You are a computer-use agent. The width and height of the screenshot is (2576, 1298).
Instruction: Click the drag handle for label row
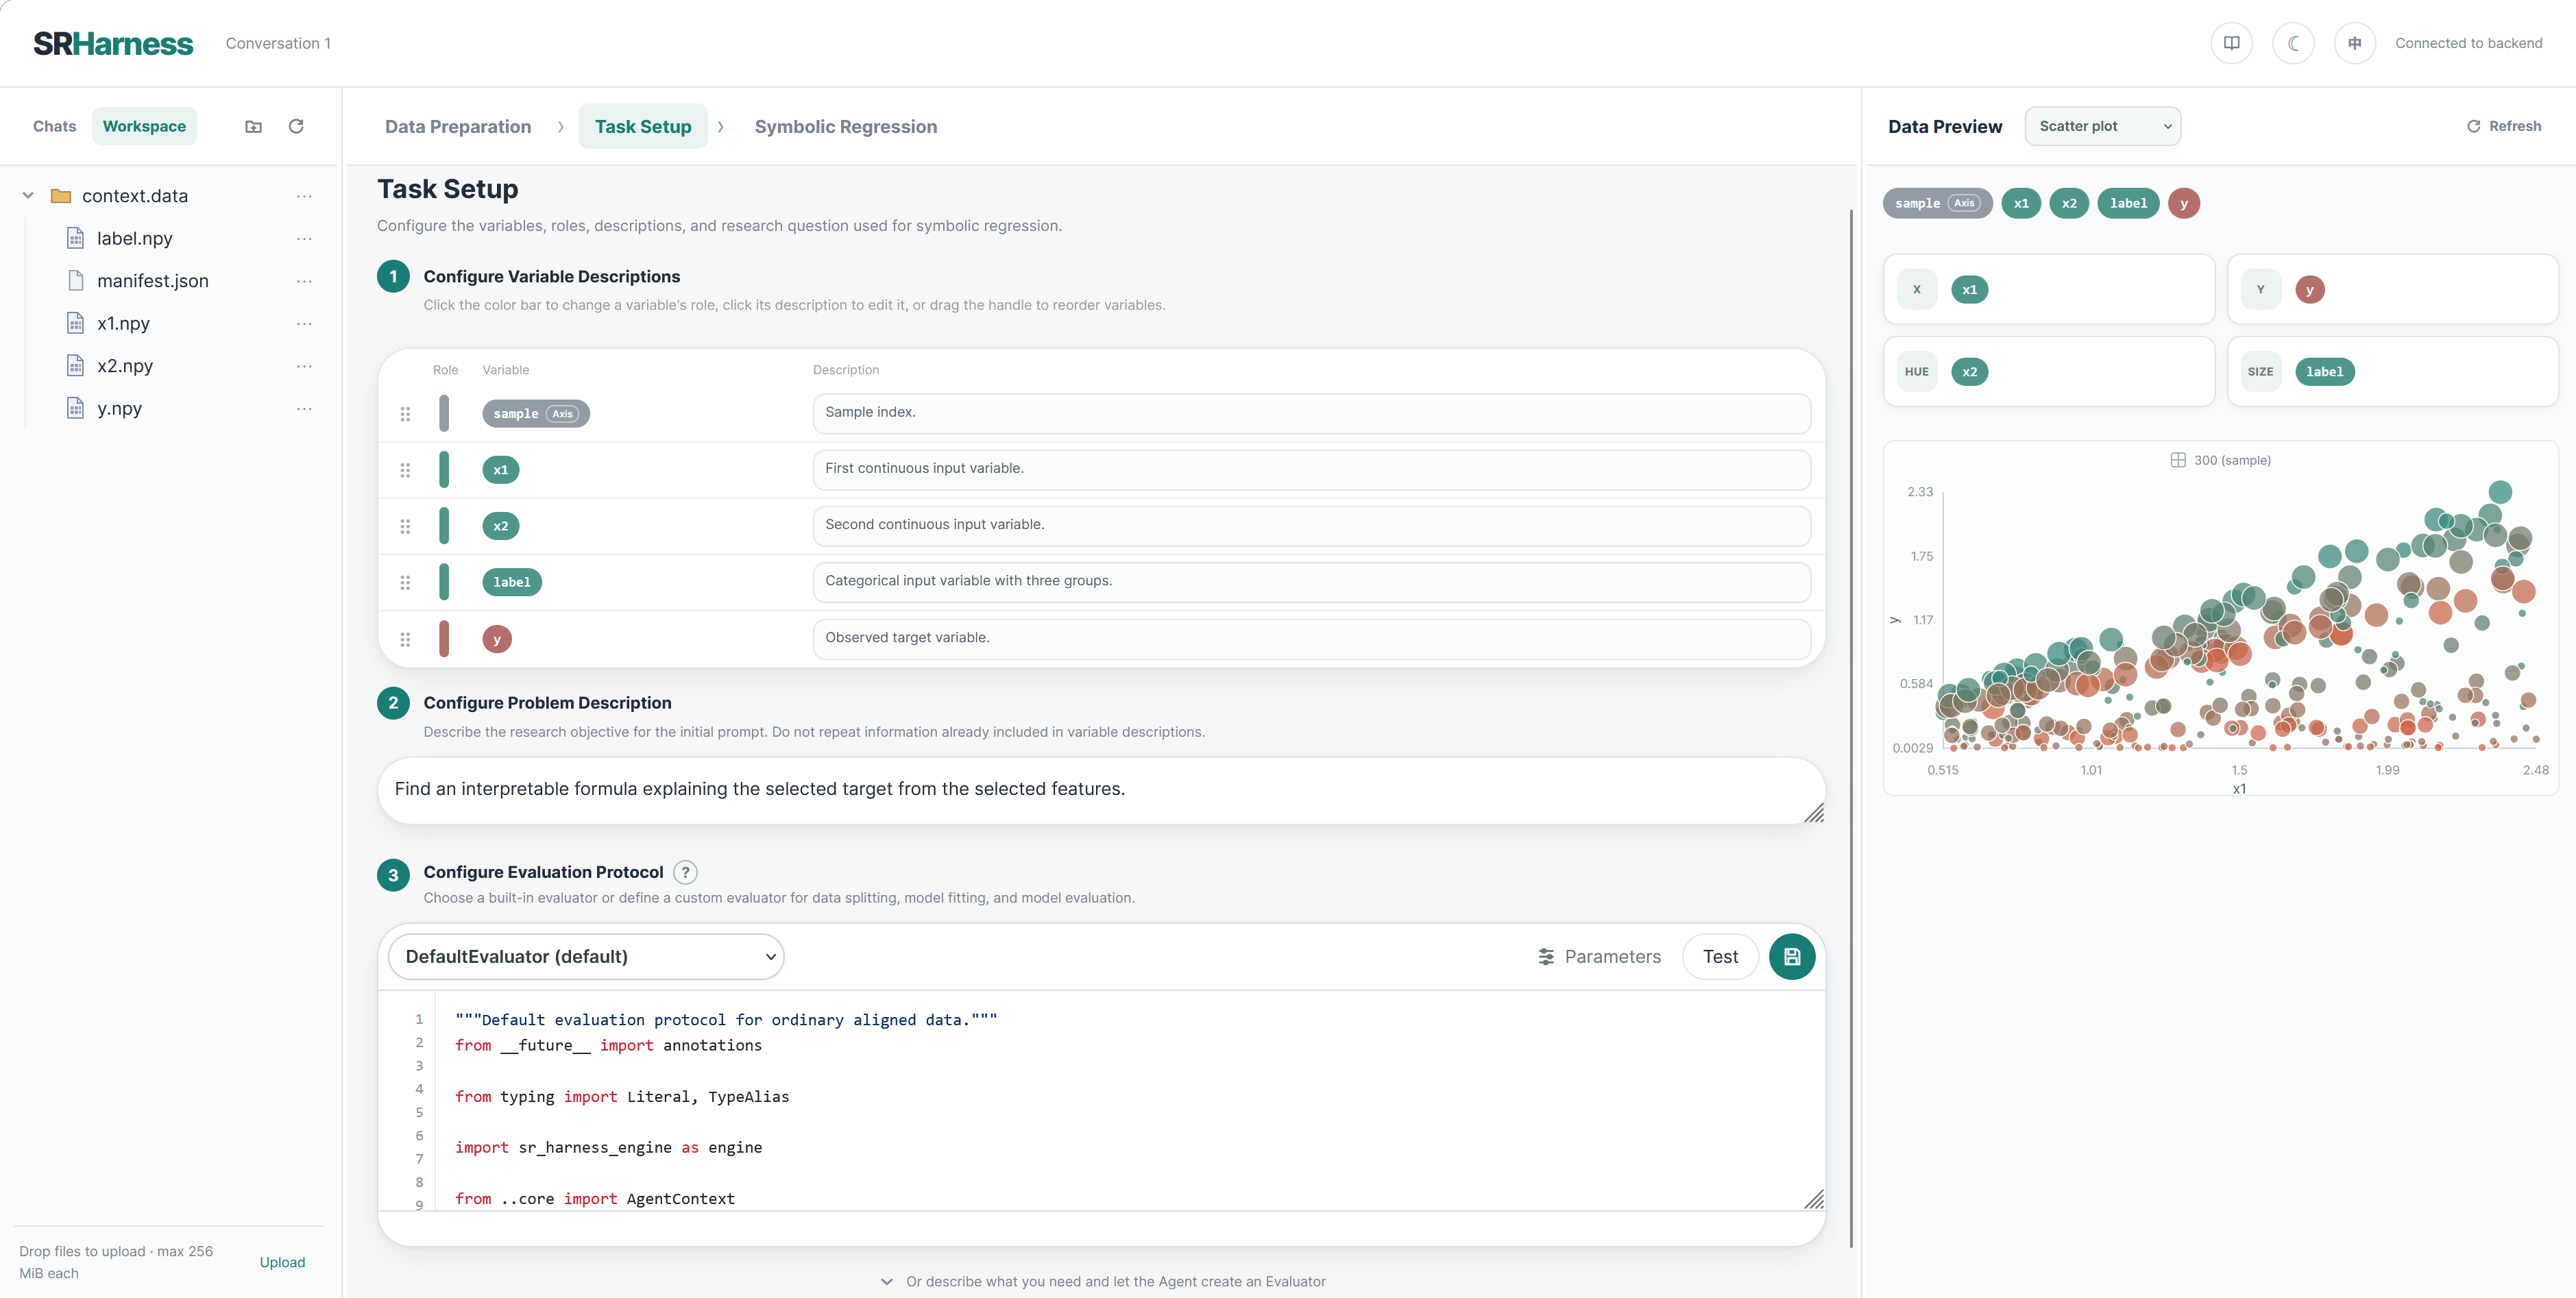405,582
